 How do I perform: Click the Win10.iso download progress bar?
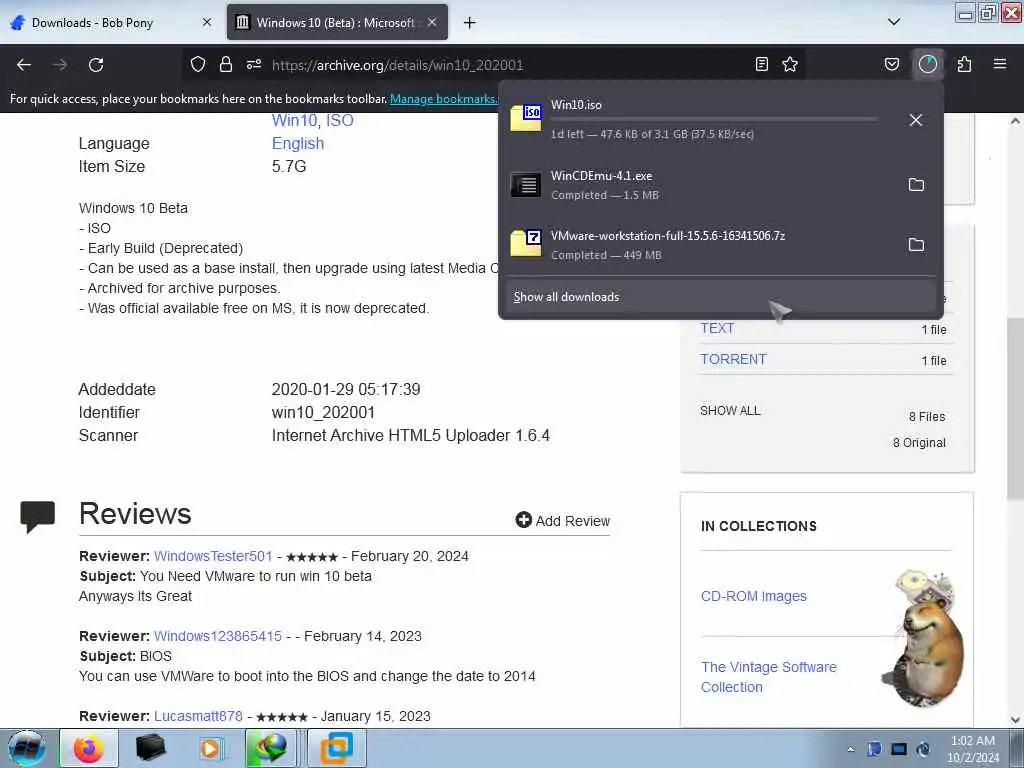(x=714, y=120)
